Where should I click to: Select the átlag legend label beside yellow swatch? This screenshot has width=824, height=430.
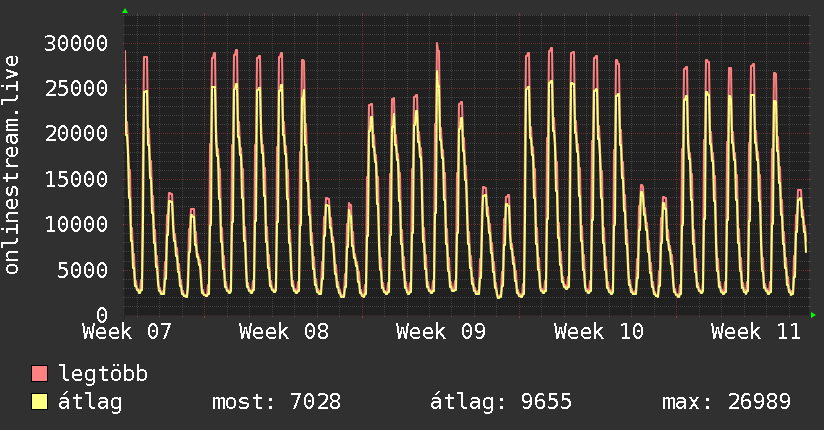pyautogui.click(x=90, y=401)
